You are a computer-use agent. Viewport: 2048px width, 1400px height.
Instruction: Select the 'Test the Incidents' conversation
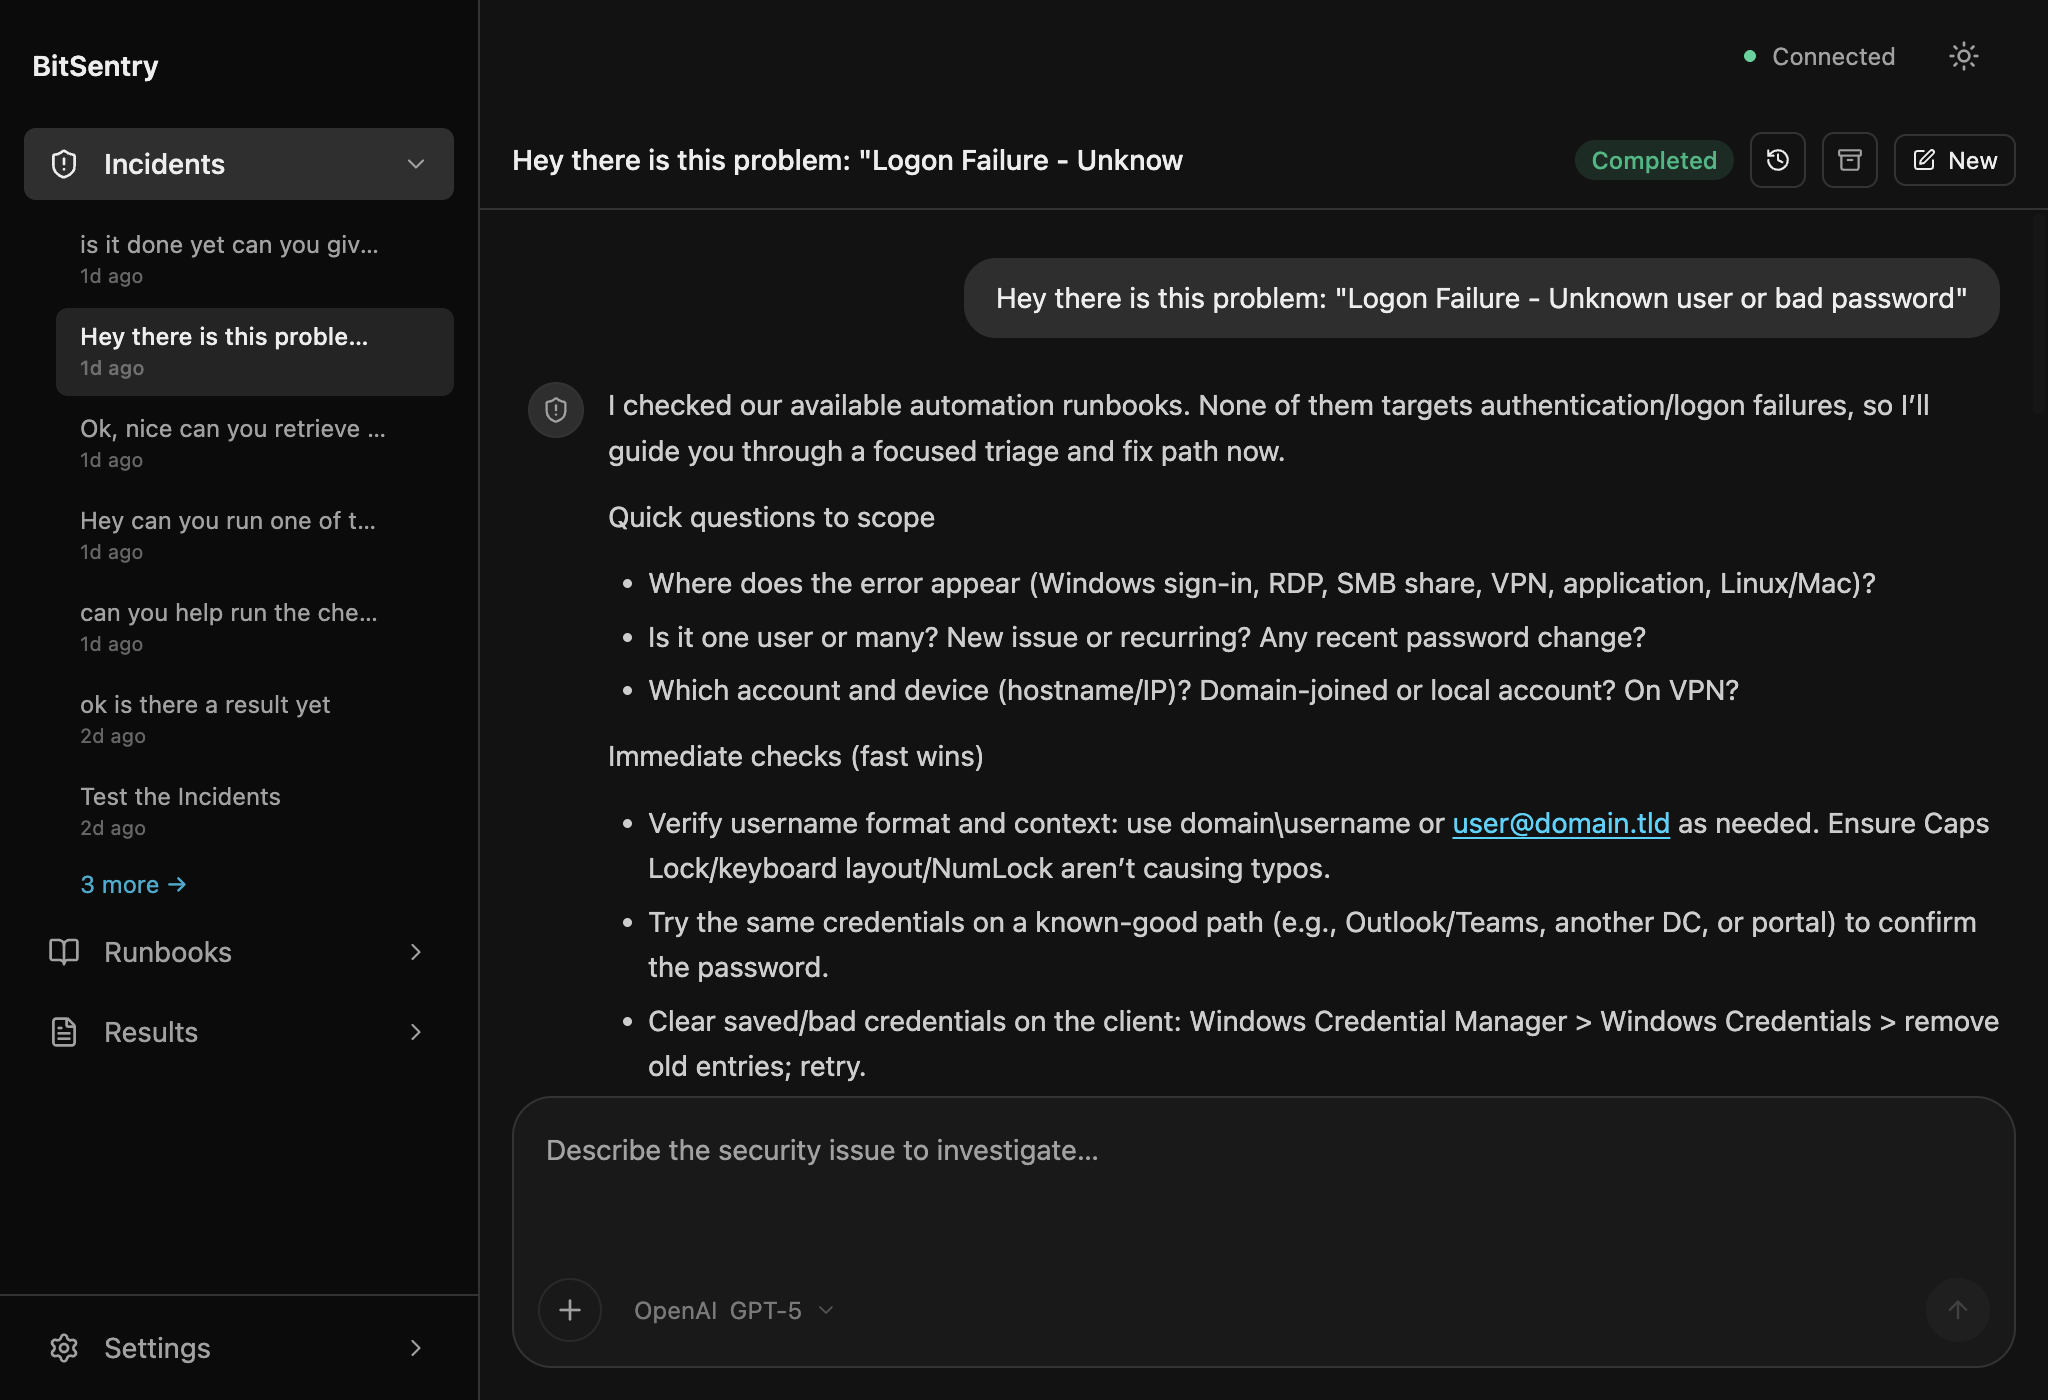[x=180, y=796]
